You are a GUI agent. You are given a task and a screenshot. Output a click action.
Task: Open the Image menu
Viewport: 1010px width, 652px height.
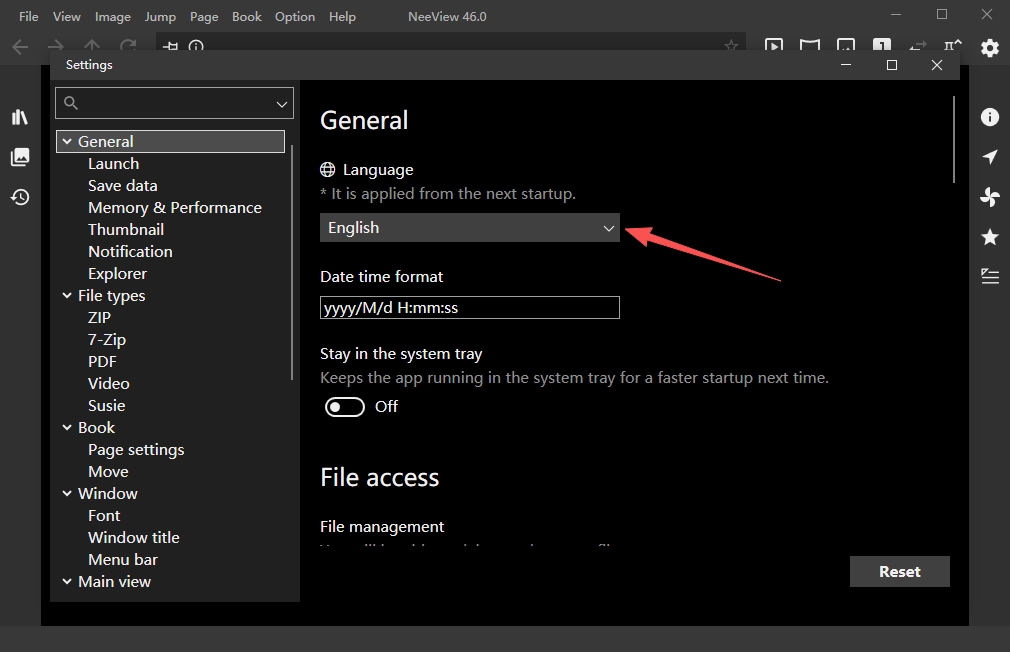click(x=113, y=17)
